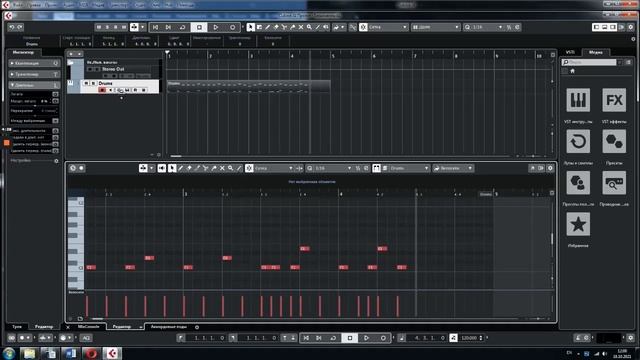
Task: Switch to the MixConsole lower zone tab
Action: click(x=89, y=327)
